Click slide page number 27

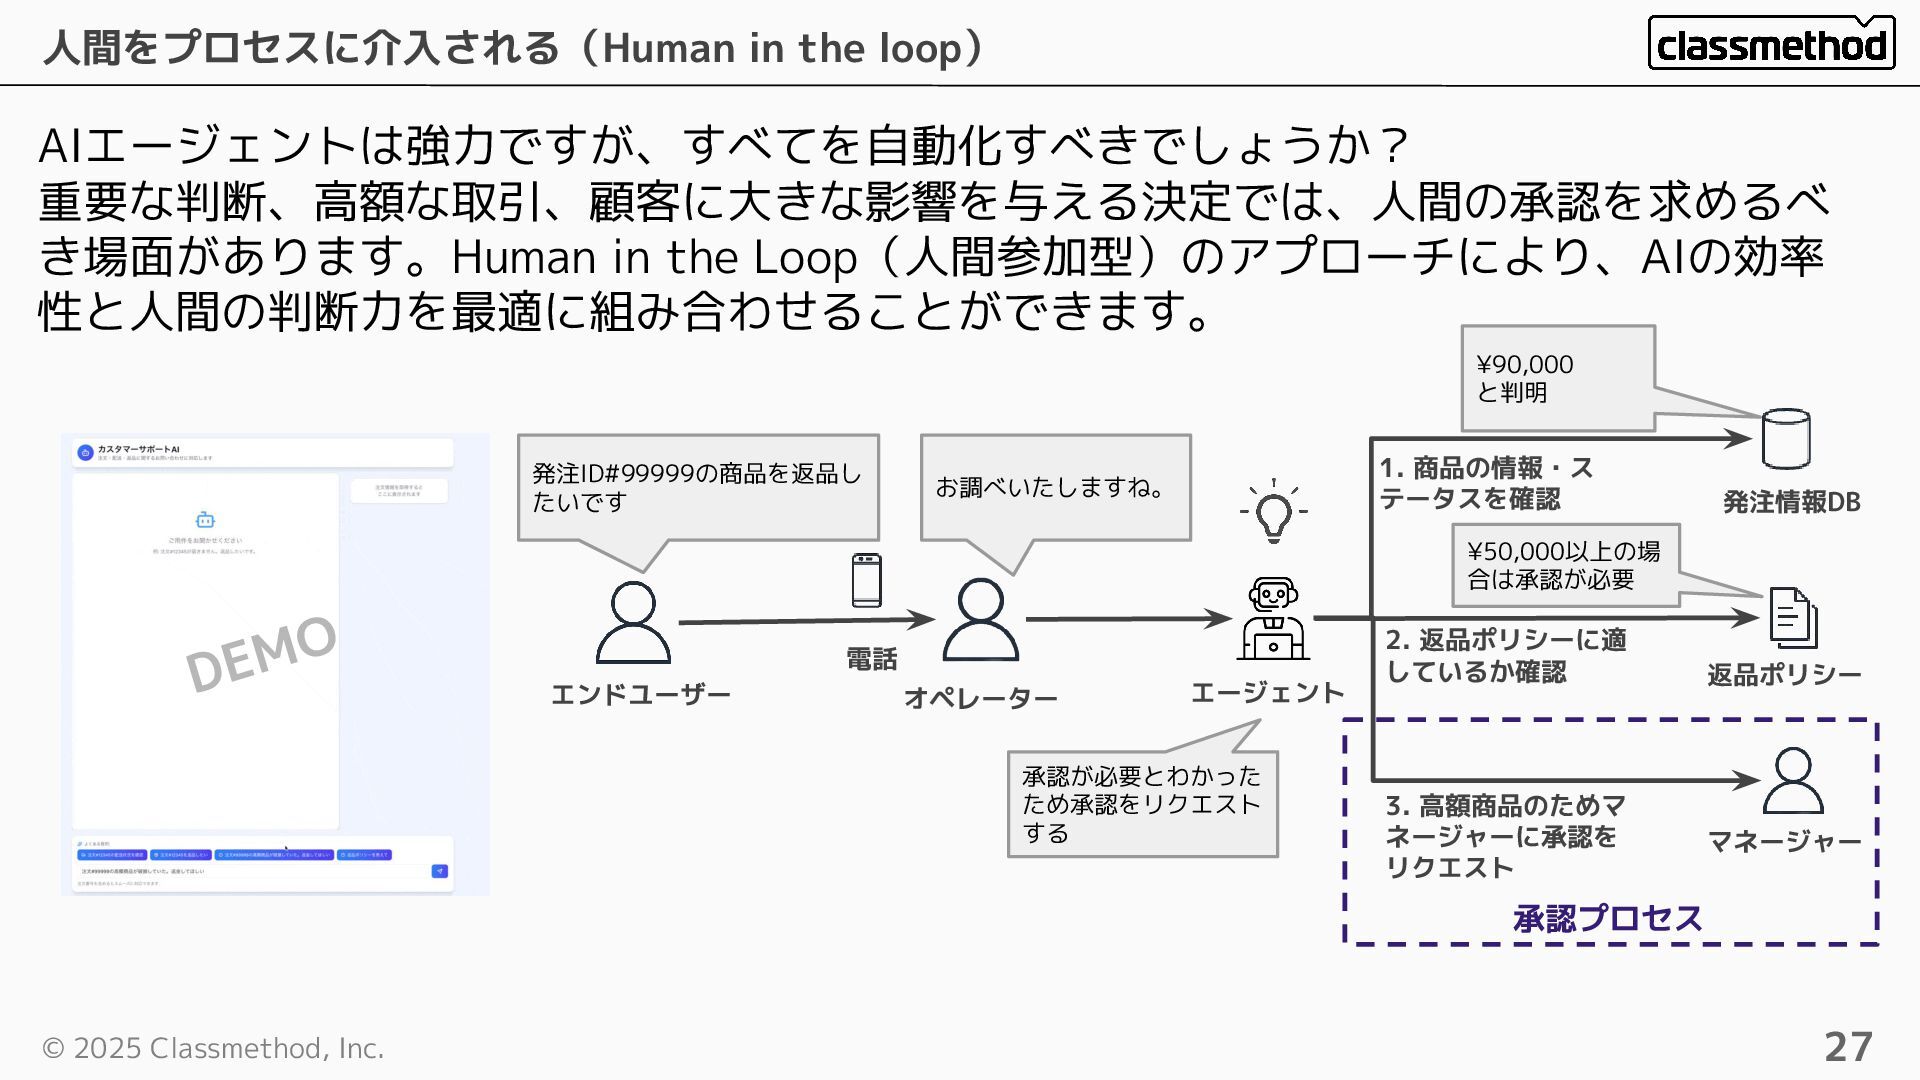tap(1847, 1047)
